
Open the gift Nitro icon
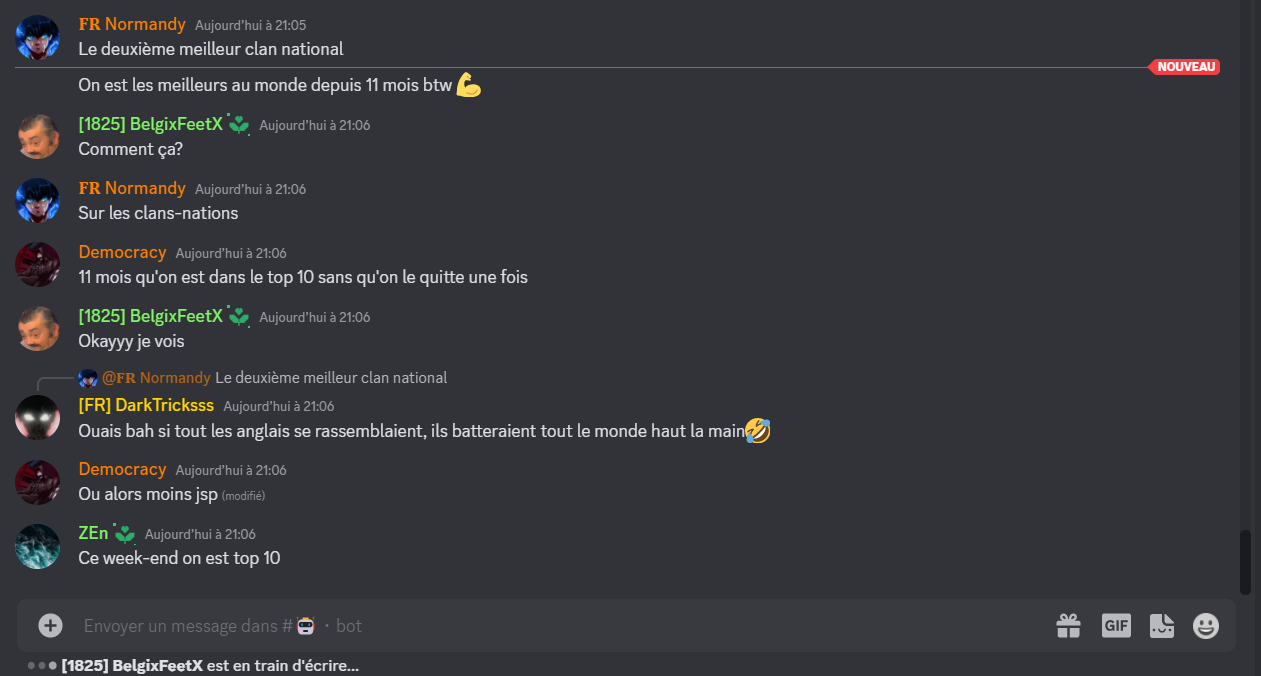coord(1069,626)
